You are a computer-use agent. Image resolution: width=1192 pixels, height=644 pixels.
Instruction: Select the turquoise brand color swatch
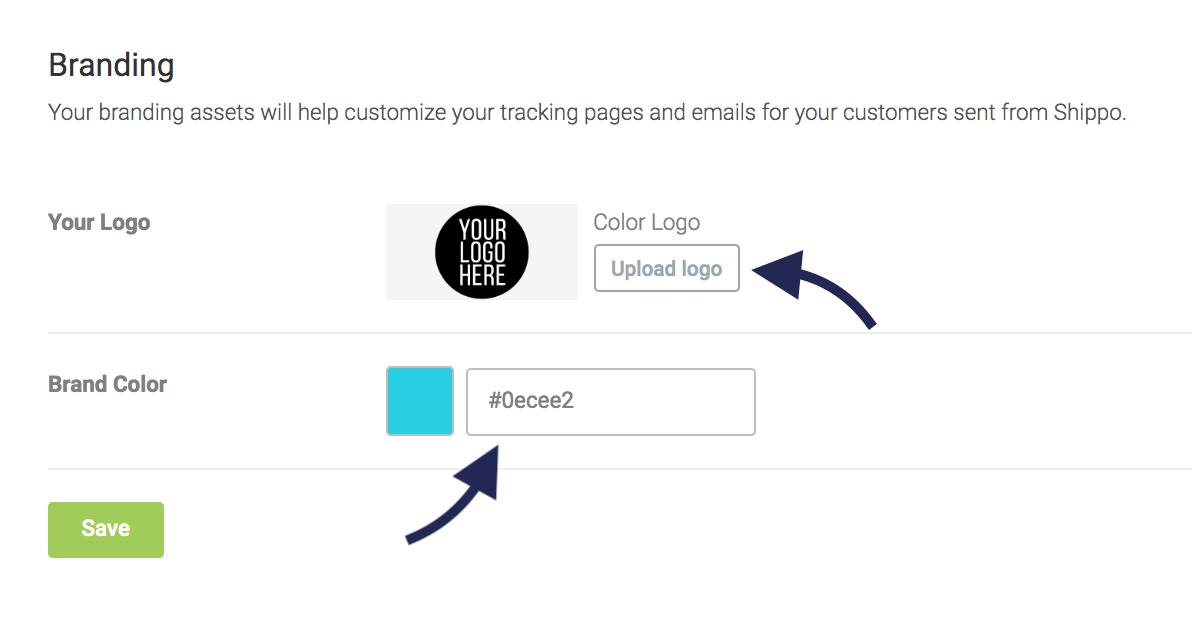point(419,401)
